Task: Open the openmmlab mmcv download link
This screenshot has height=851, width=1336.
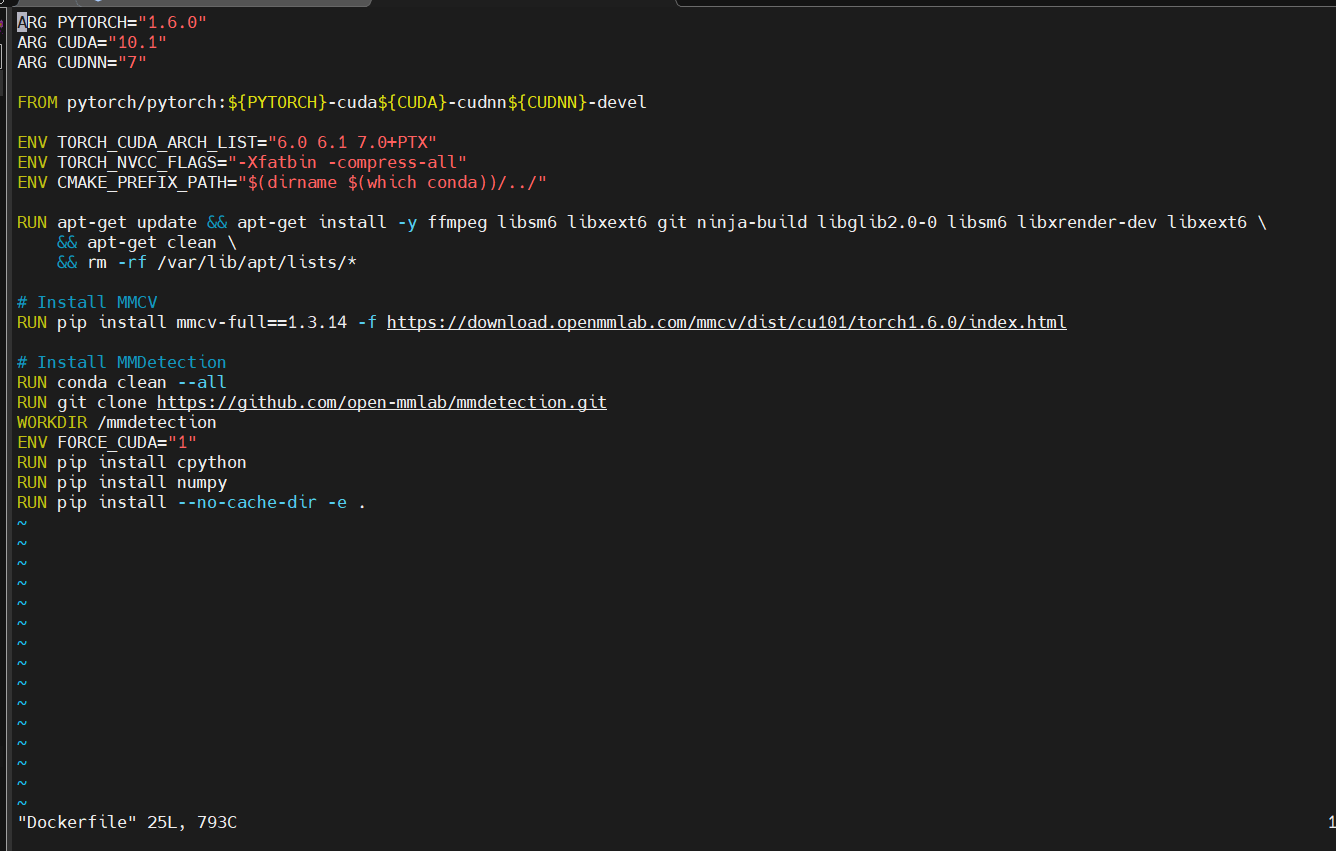Action: pos(726,322)
